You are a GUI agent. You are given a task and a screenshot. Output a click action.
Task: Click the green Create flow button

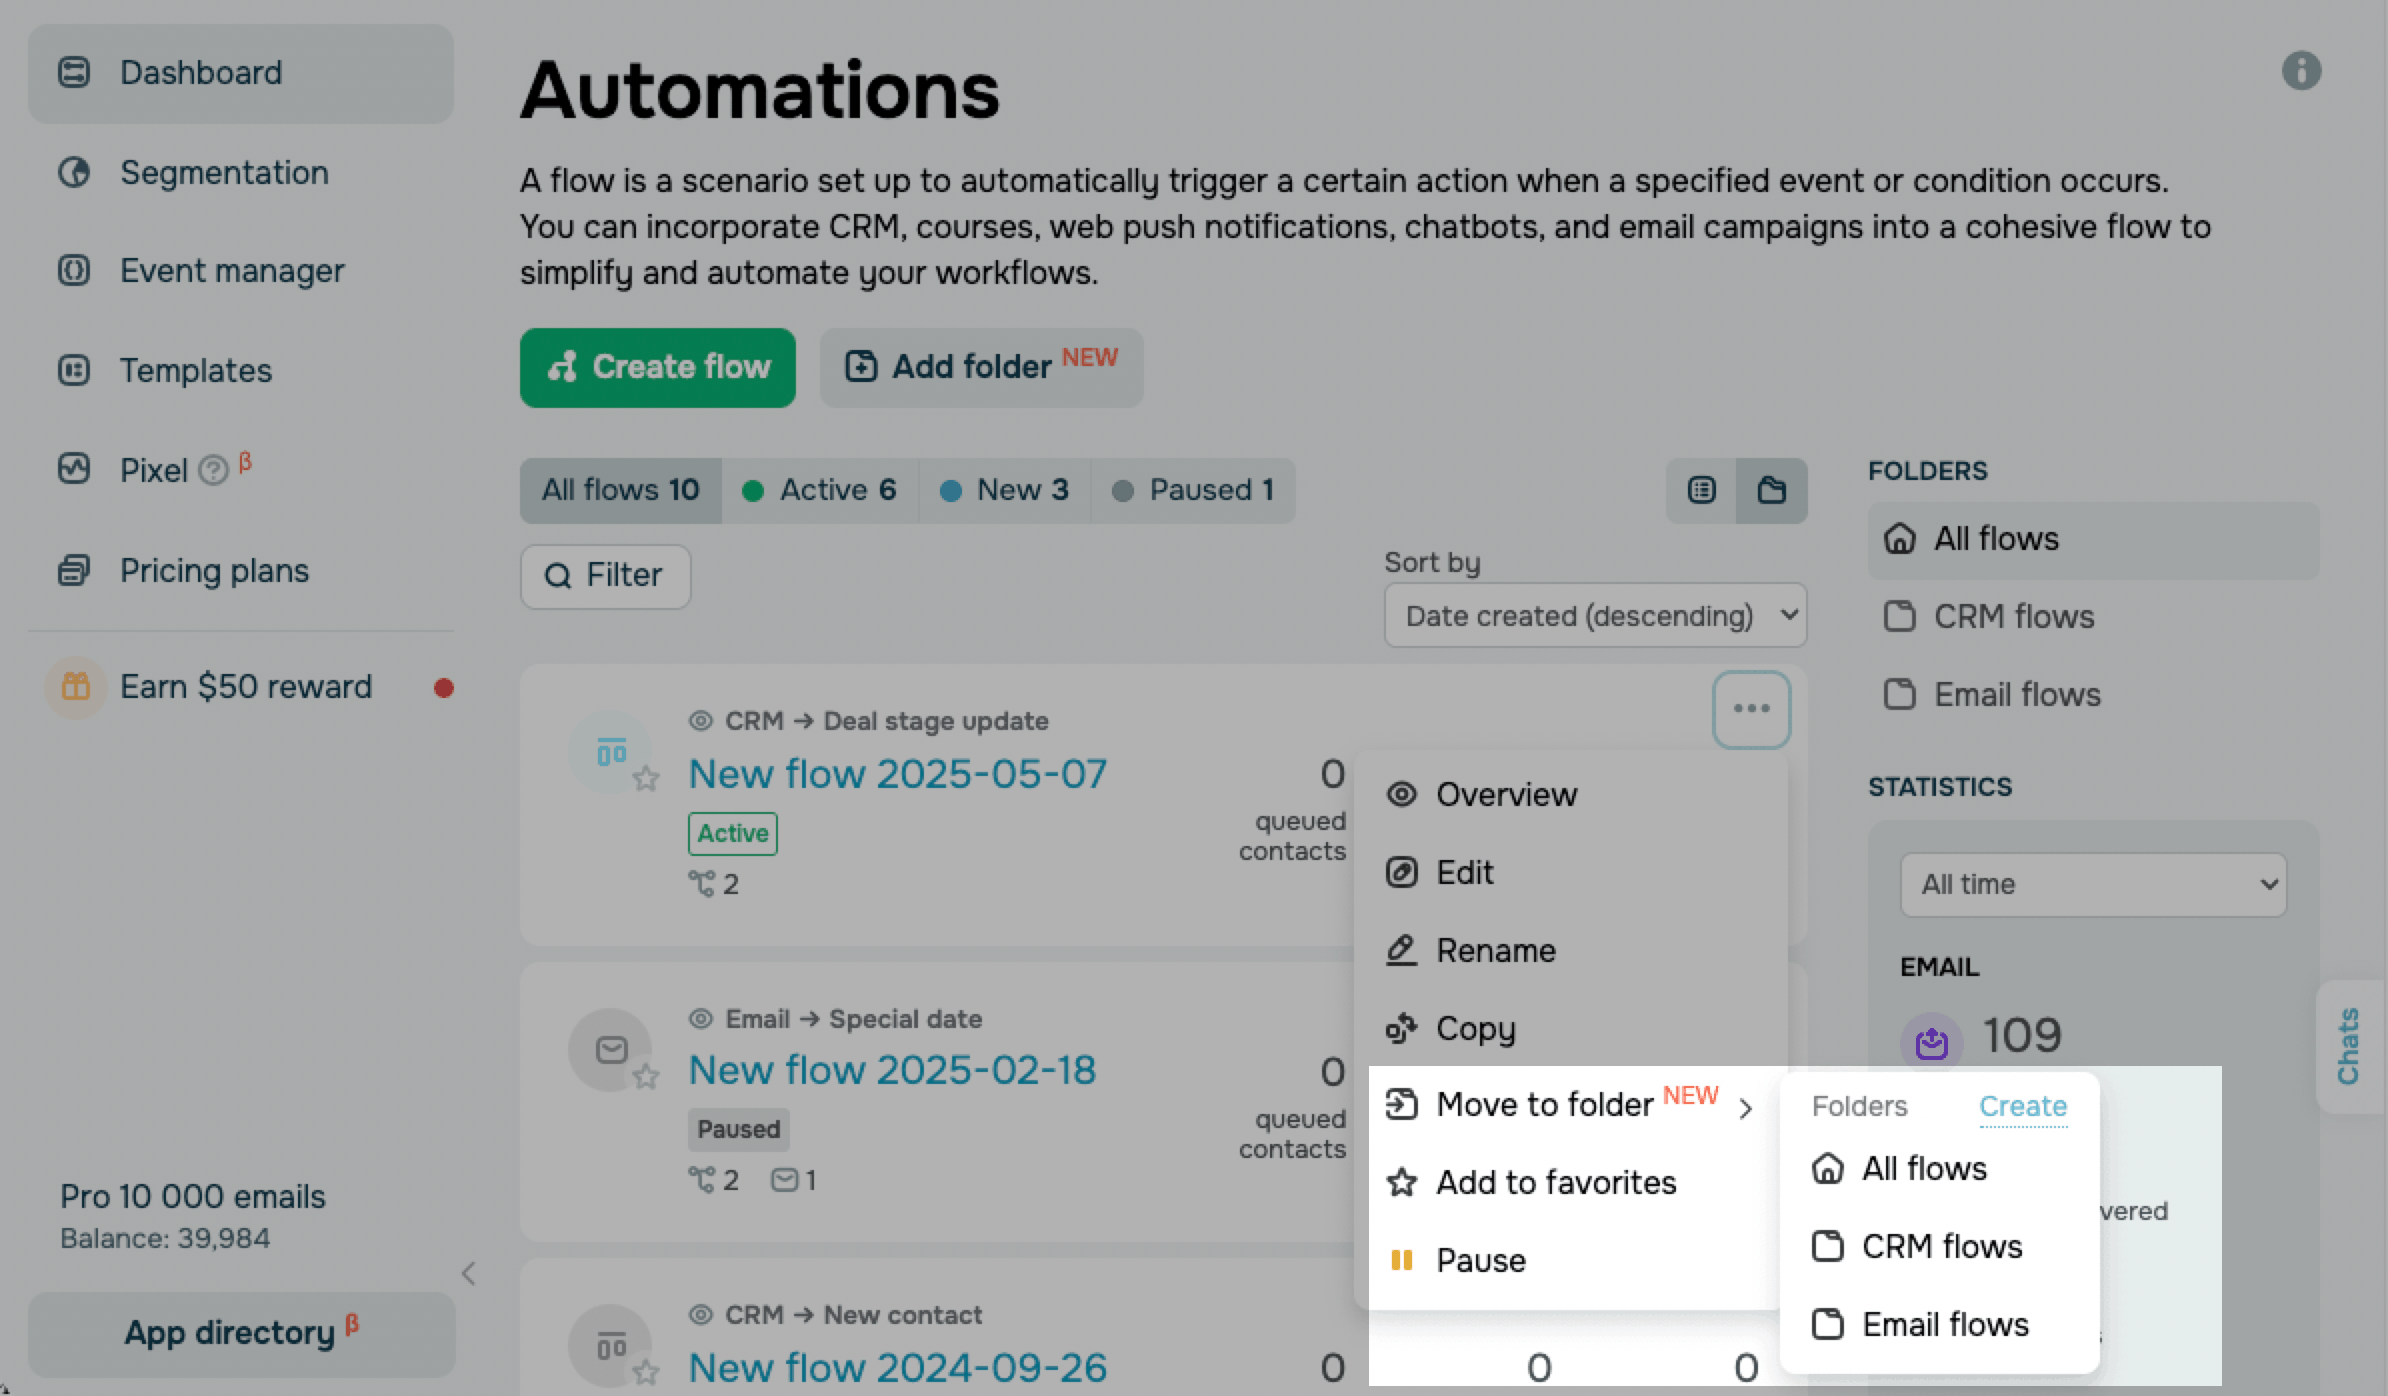tap(658, 367)
